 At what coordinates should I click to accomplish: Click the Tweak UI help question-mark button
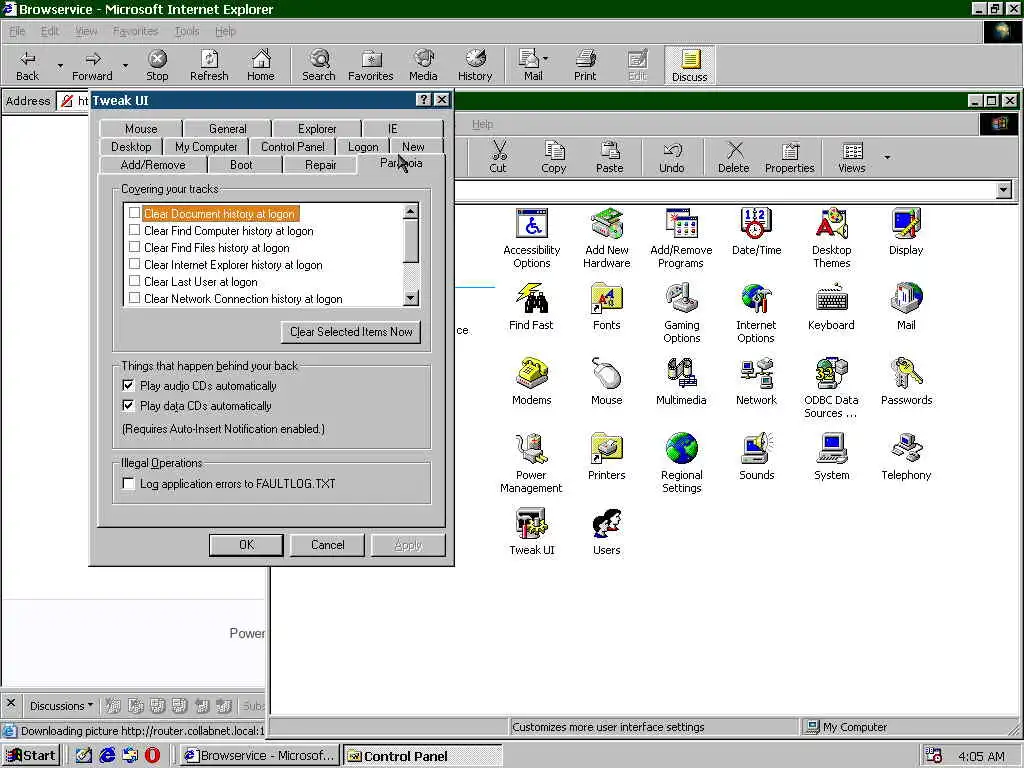(423, 100)
